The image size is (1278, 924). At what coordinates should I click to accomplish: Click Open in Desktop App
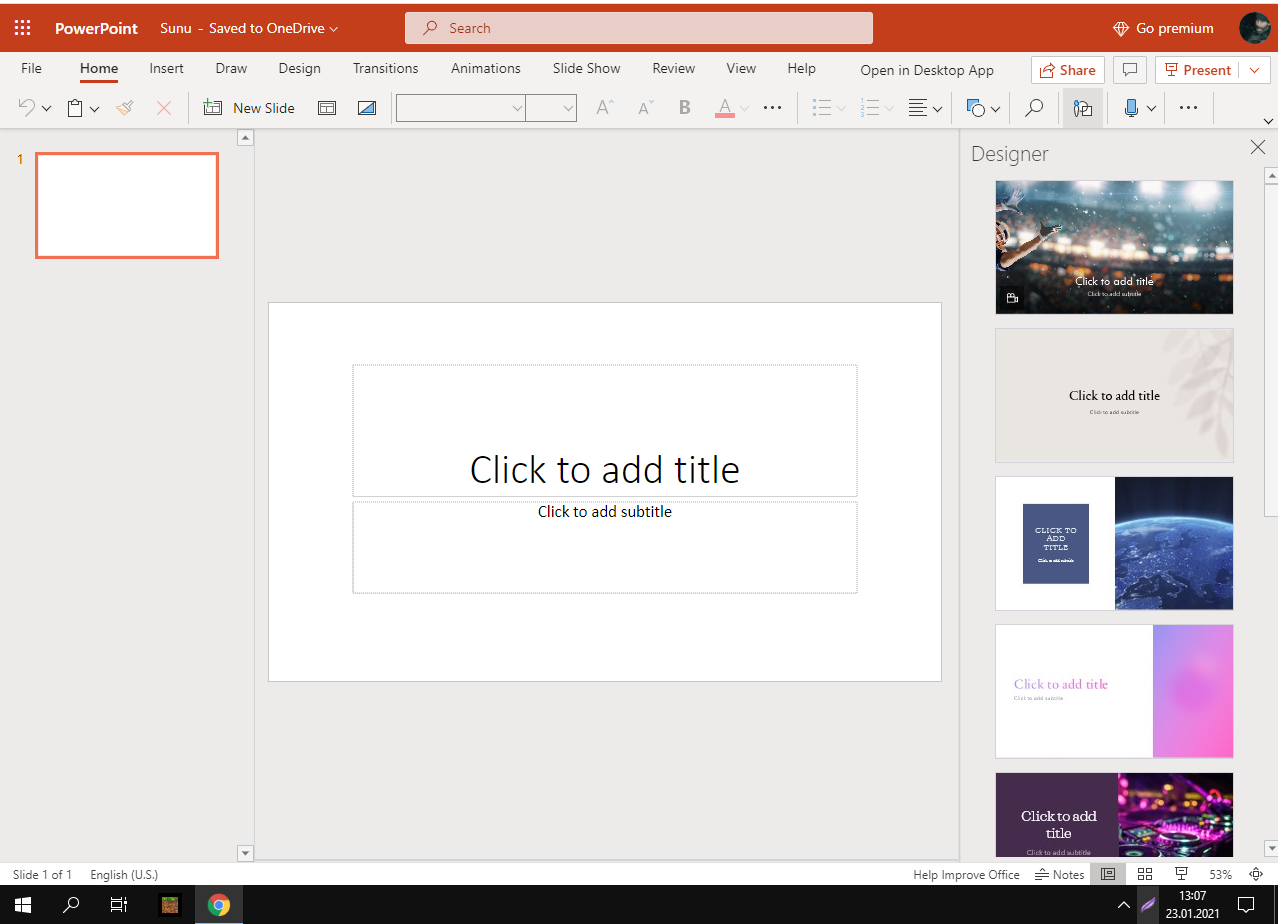(927, 70)
